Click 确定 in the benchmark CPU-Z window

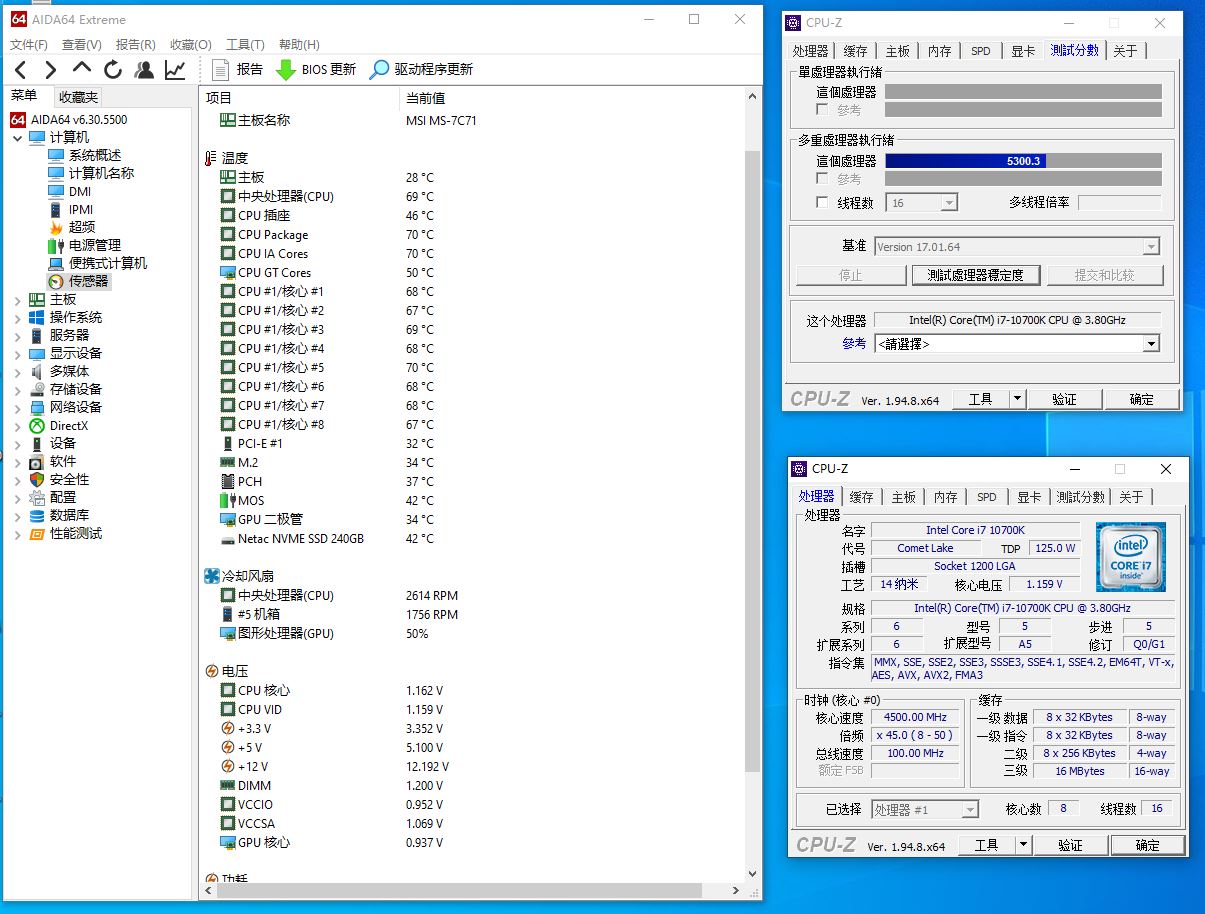(x=1142, y=399)
